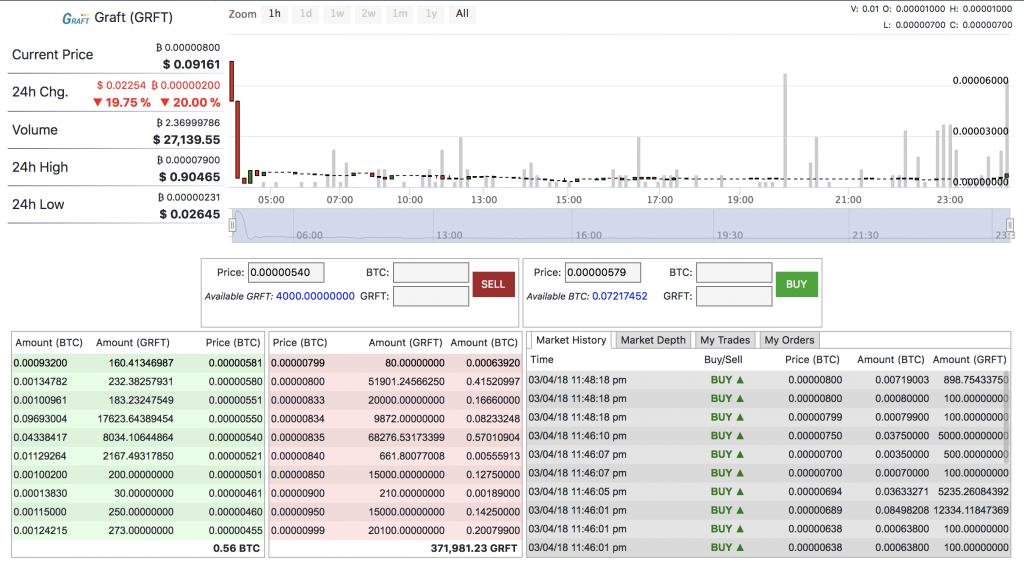Select buy order at price 0.00000540
Viewport: 1024px width, 573px height.
138,438
